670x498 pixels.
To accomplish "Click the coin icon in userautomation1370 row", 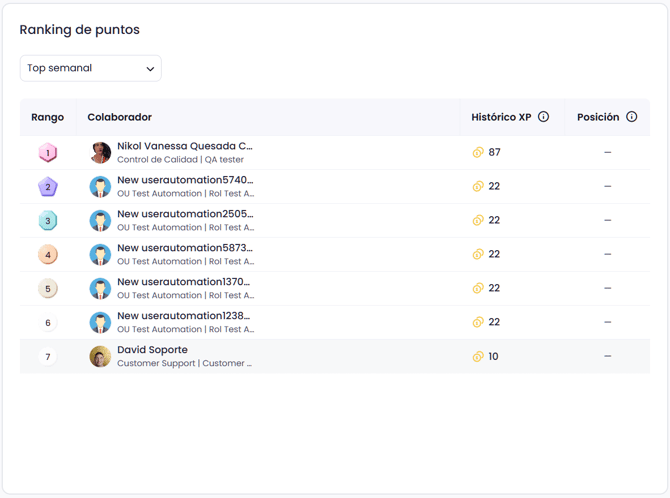I will point(478,288).
